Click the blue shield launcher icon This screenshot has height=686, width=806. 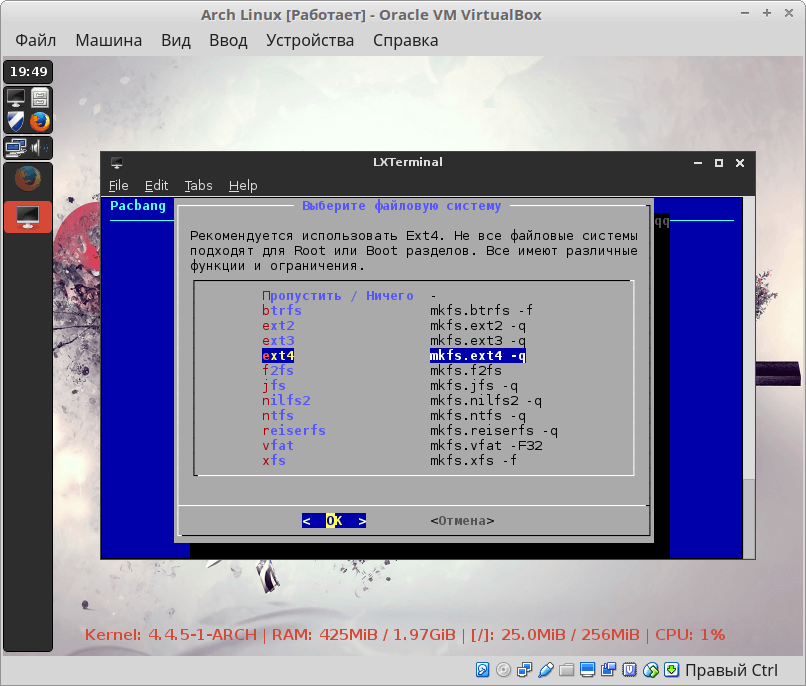[x=16, y=122]
